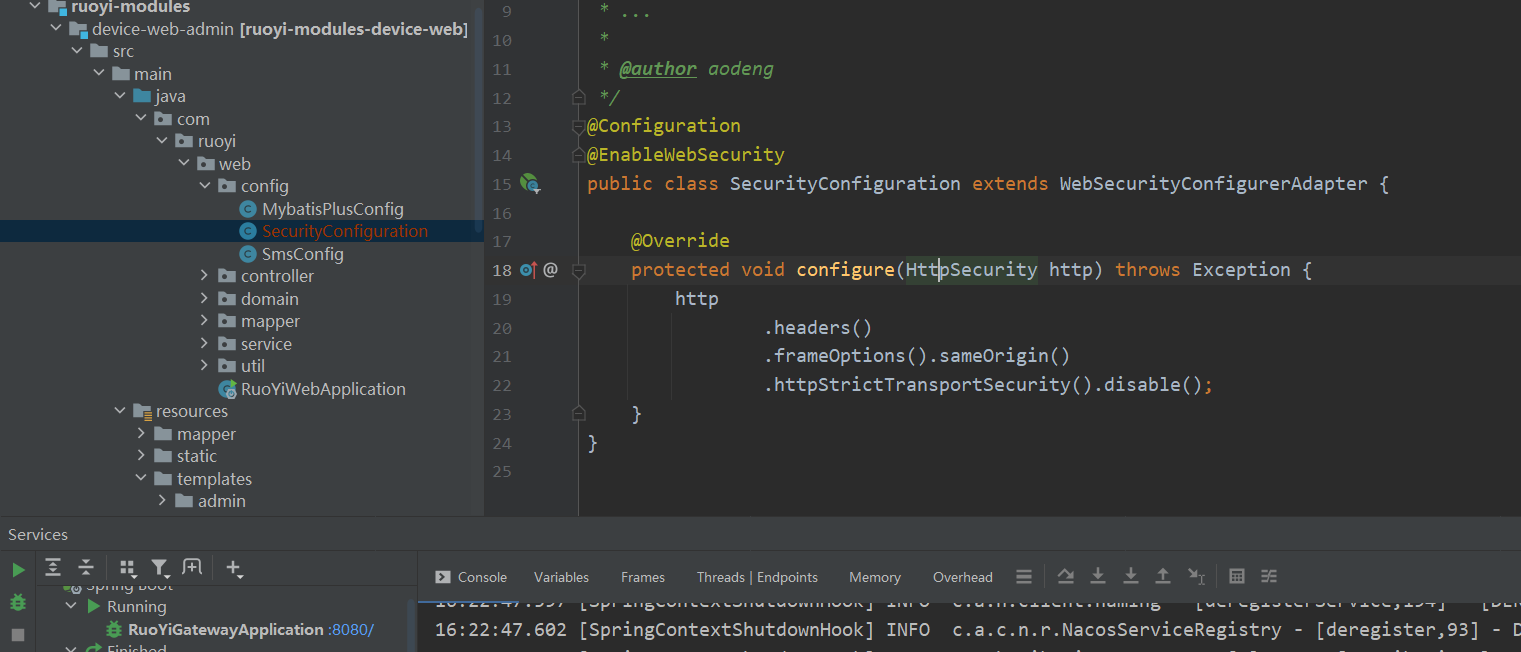This screenshot has width=1521, height=652.
Task: Collapse the config package
Action: point(204,186)
